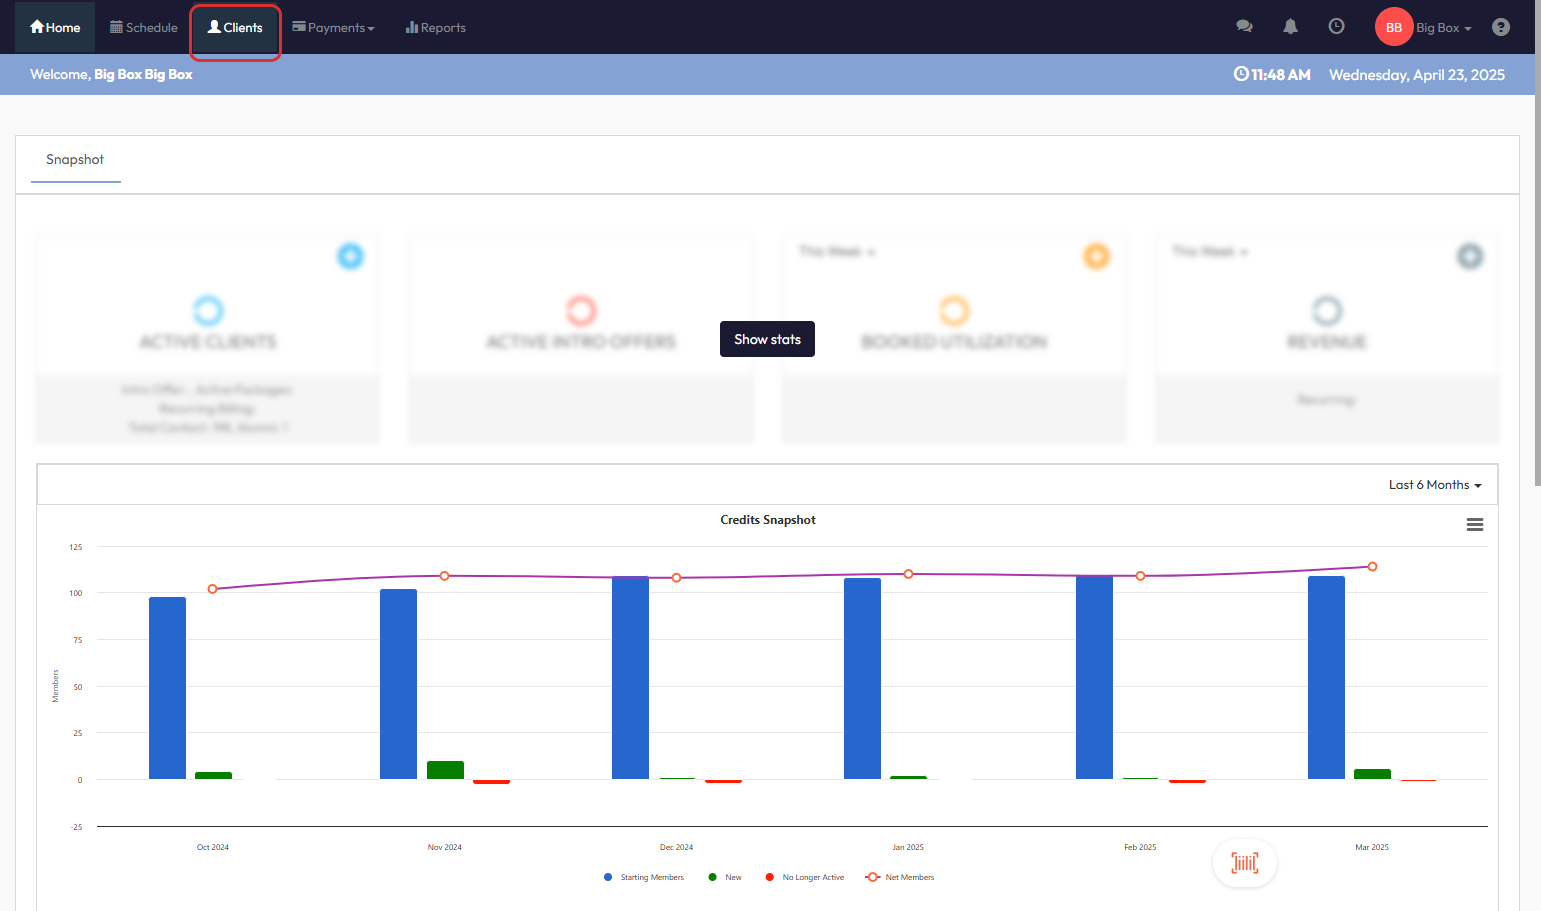
Task: Click the BB profile avatar
Action: pos(1393,27)
